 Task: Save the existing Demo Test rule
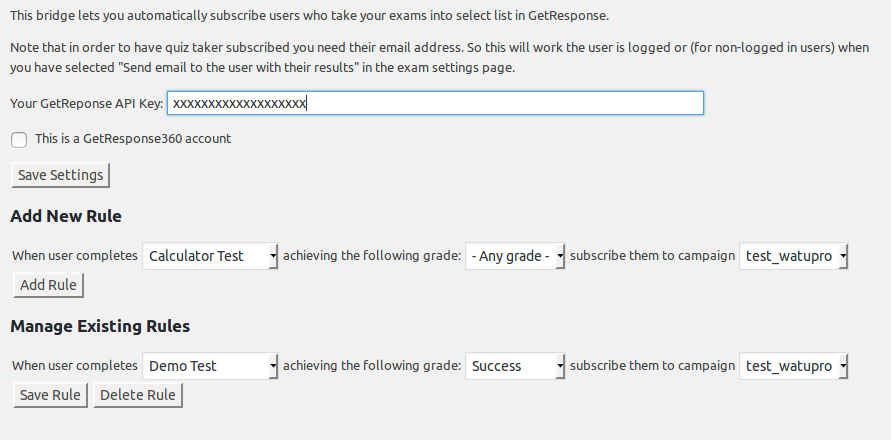point(50,395)
